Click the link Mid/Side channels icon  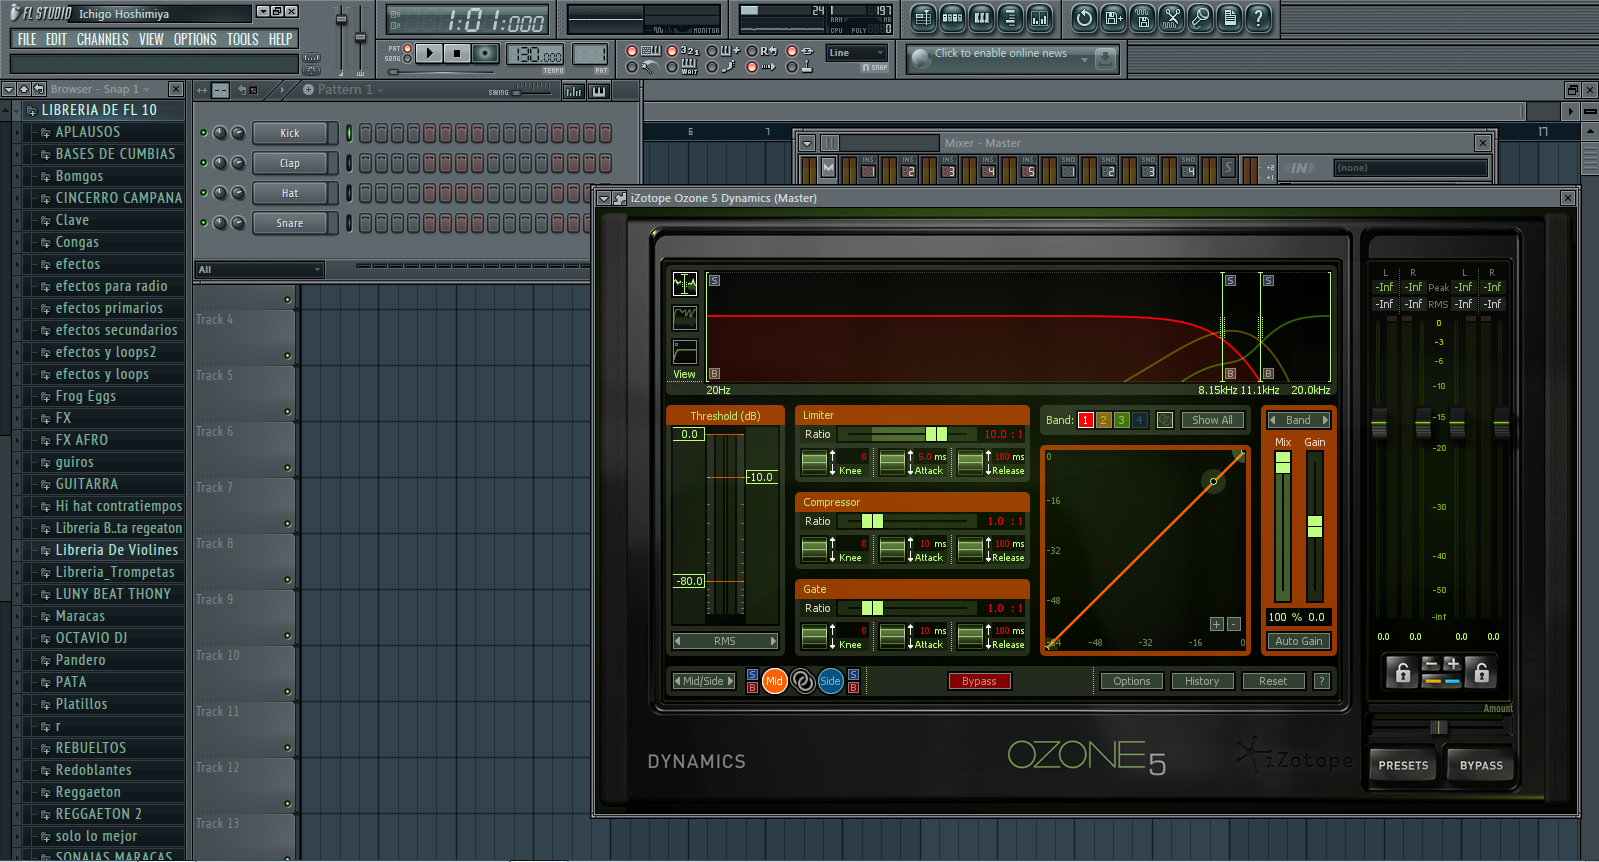click(803, 681)
